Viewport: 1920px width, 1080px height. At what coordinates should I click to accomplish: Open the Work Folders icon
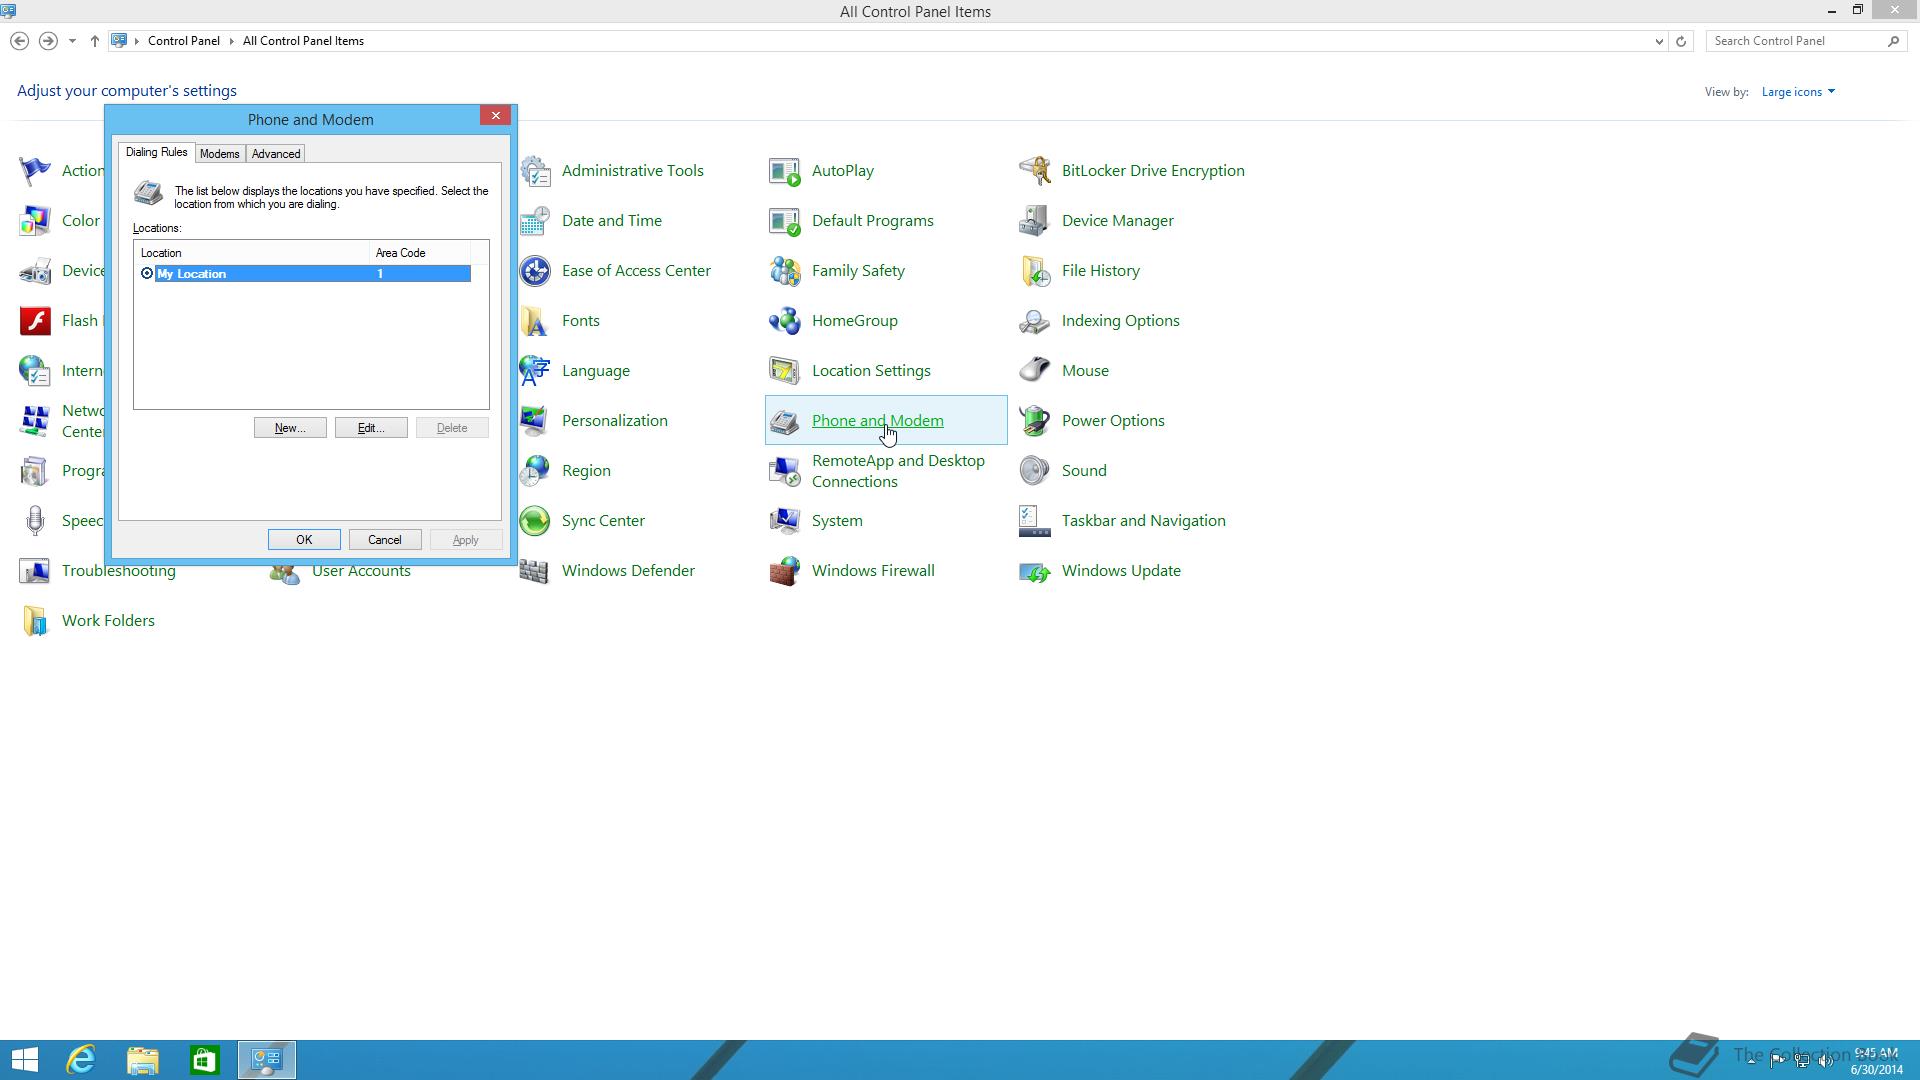click(35, 621)
